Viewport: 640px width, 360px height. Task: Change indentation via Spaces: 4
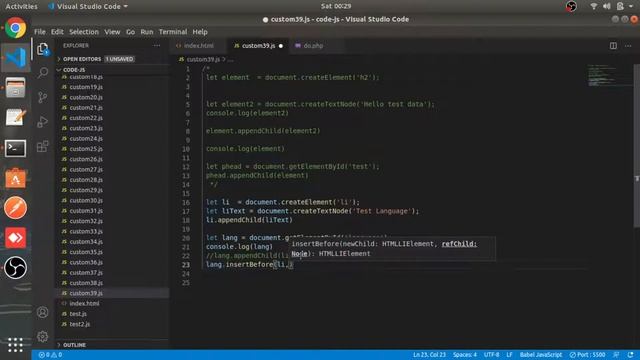coord(464,355)
